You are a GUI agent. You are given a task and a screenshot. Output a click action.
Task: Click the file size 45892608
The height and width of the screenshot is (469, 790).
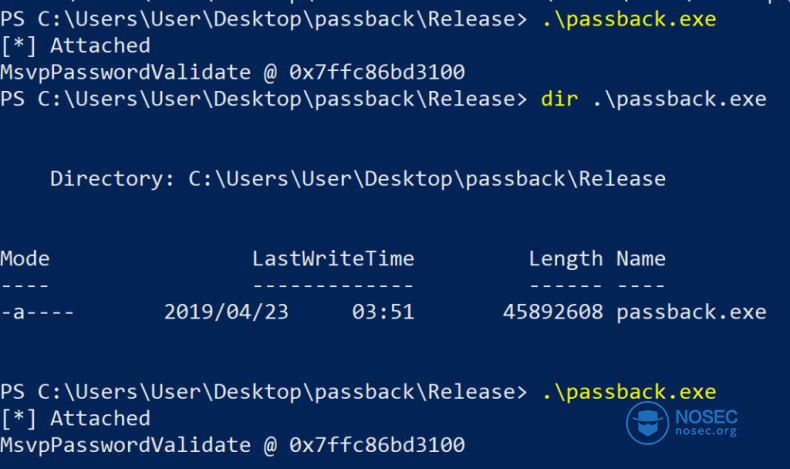pyautogui.click(x=553, y=312)
